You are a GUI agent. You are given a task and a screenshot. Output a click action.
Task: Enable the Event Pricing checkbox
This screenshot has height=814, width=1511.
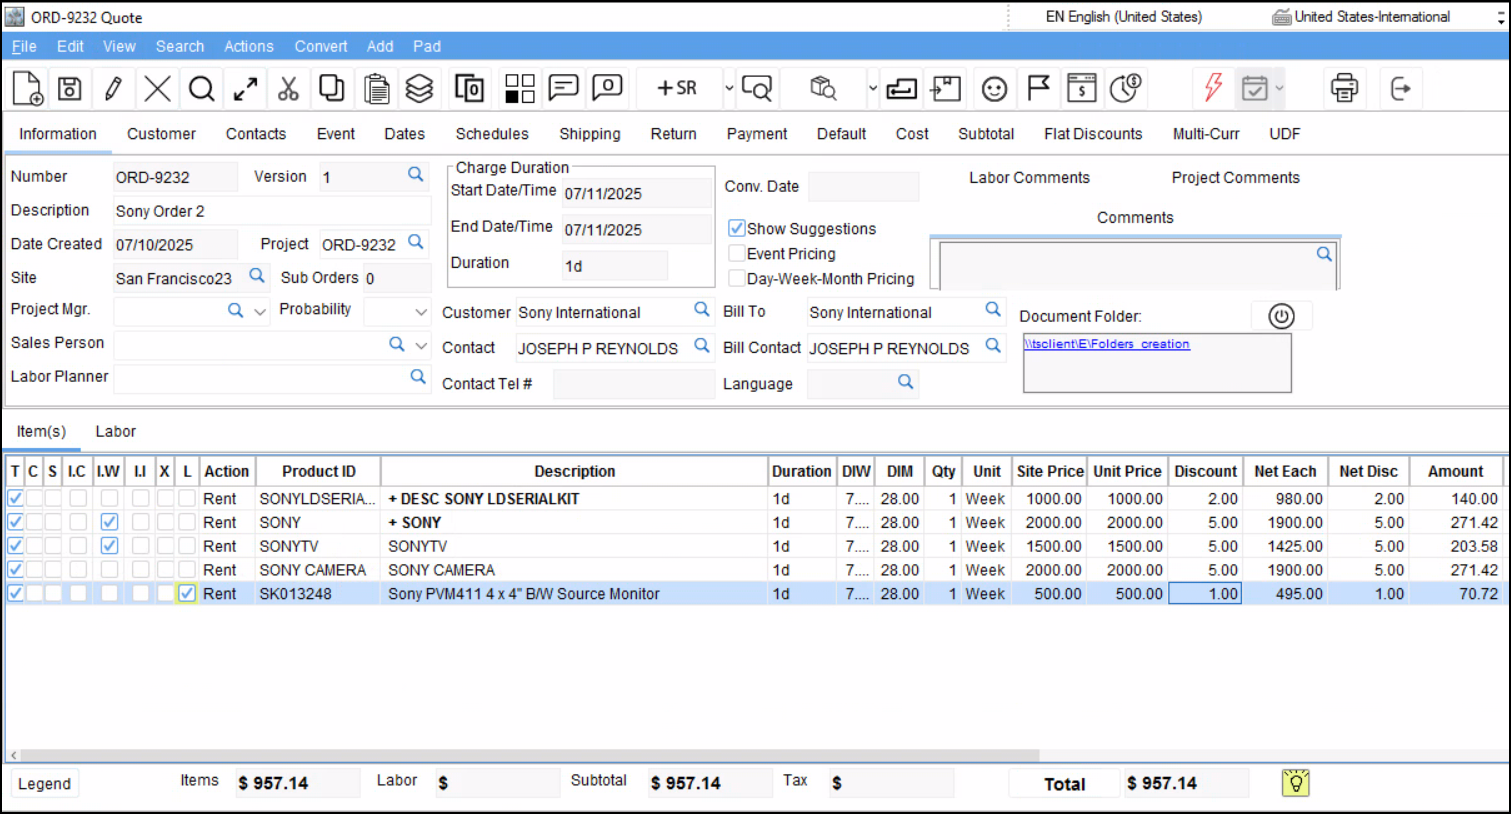(x=737, y=254)
